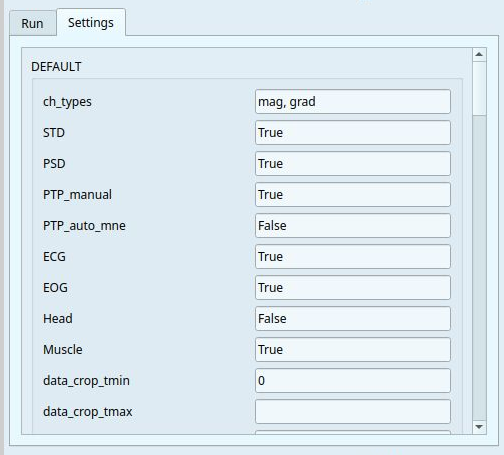Click the Muscle label
This screenshot has width=504, height=455.
63,350
